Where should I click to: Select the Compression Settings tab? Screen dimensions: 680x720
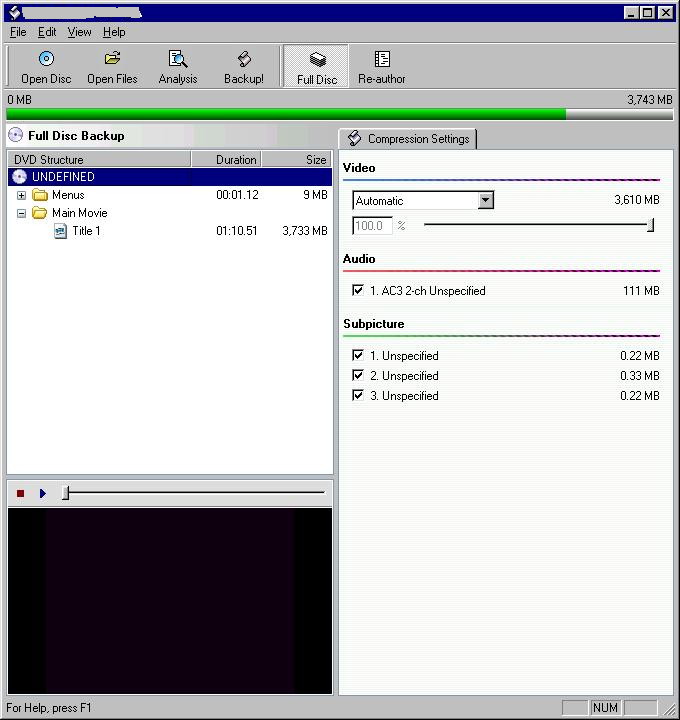[408, 139]
